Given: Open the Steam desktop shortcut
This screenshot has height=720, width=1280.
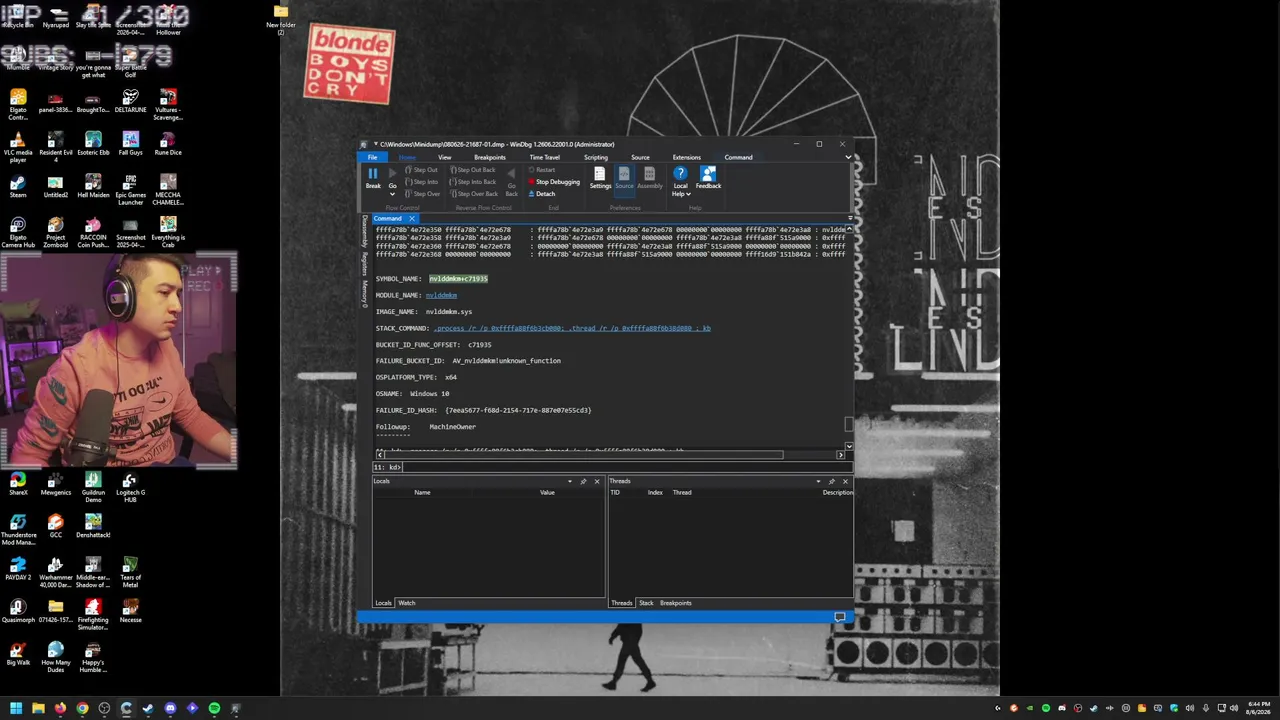Looking at the screenshot, I should [18, 187].
